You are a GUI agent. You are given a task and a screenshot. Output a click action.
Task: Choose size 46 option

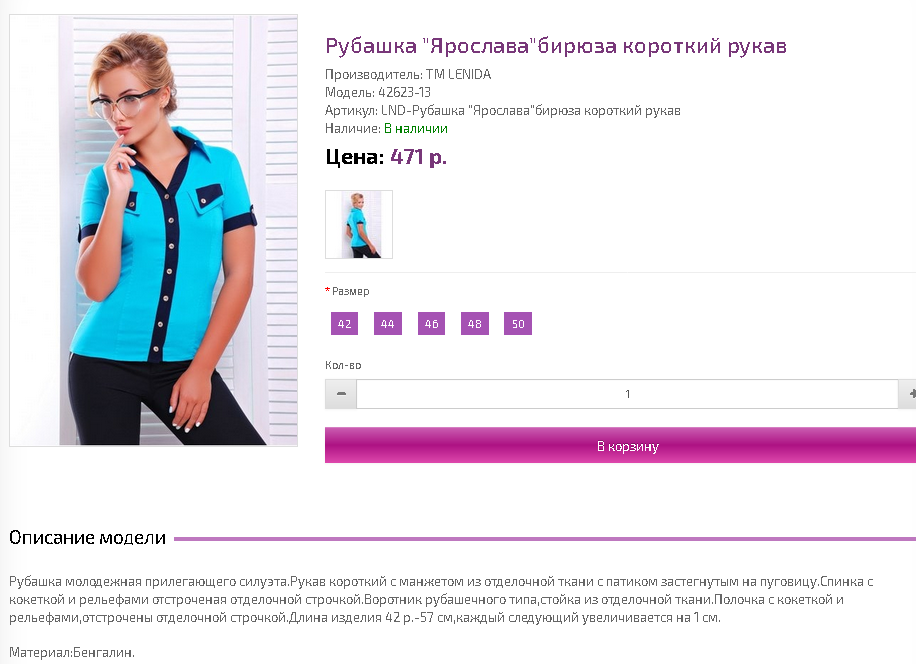(x=432, y=324)
